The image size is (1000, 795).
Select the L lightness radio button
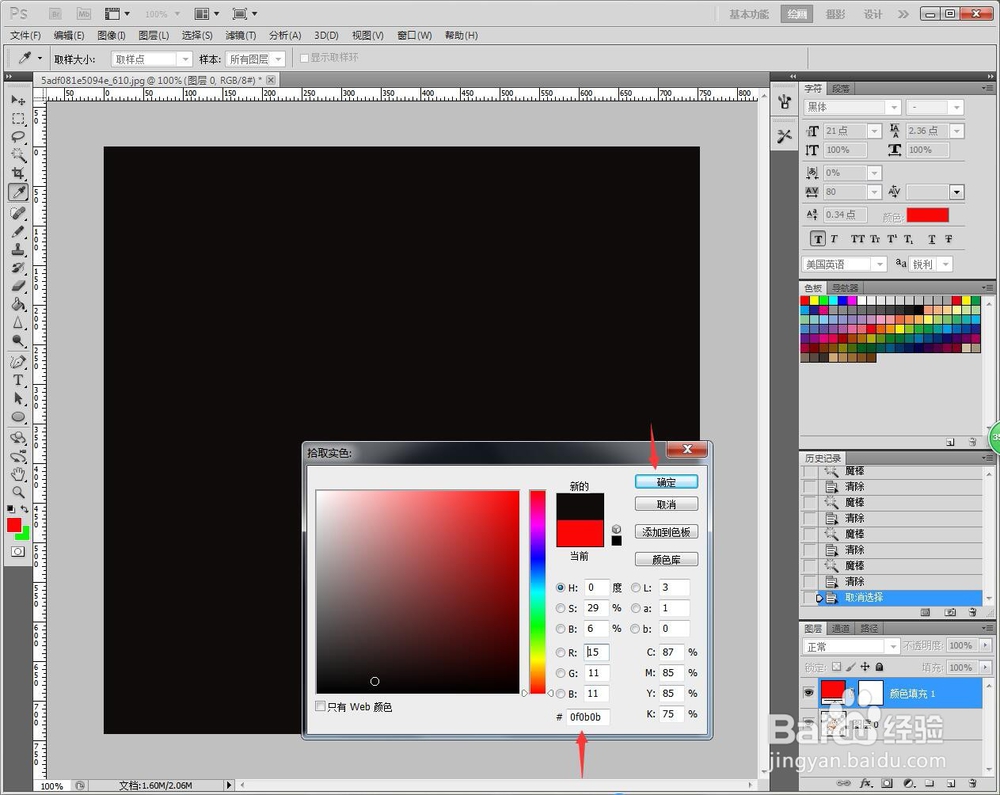click(x=635, y=588)
